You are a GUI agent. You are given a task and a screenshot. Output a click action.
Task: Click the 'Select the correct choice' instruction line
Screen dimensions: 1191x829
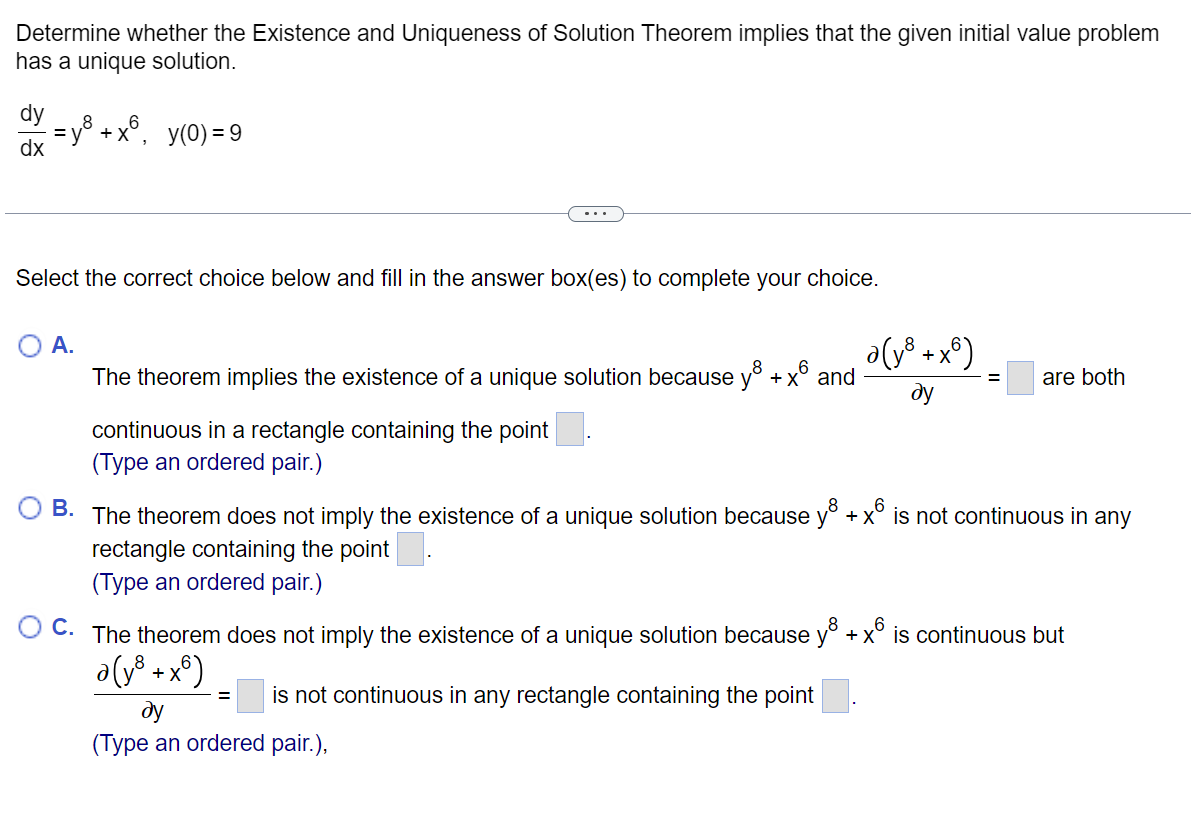coord(300,278)
